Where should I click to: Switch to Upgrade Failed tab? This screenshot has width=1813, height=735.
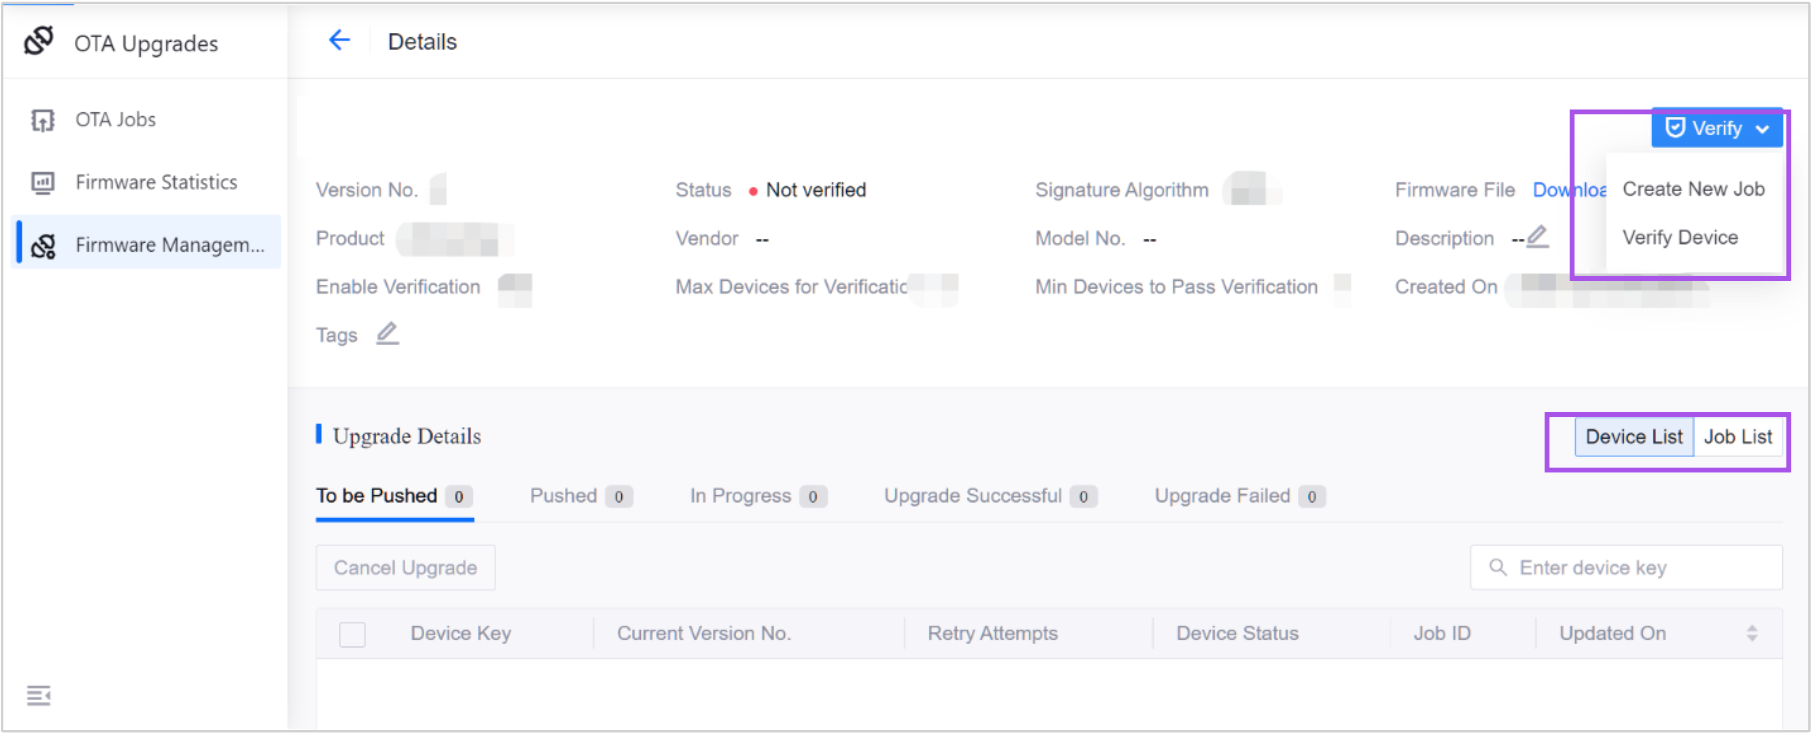1240,496
